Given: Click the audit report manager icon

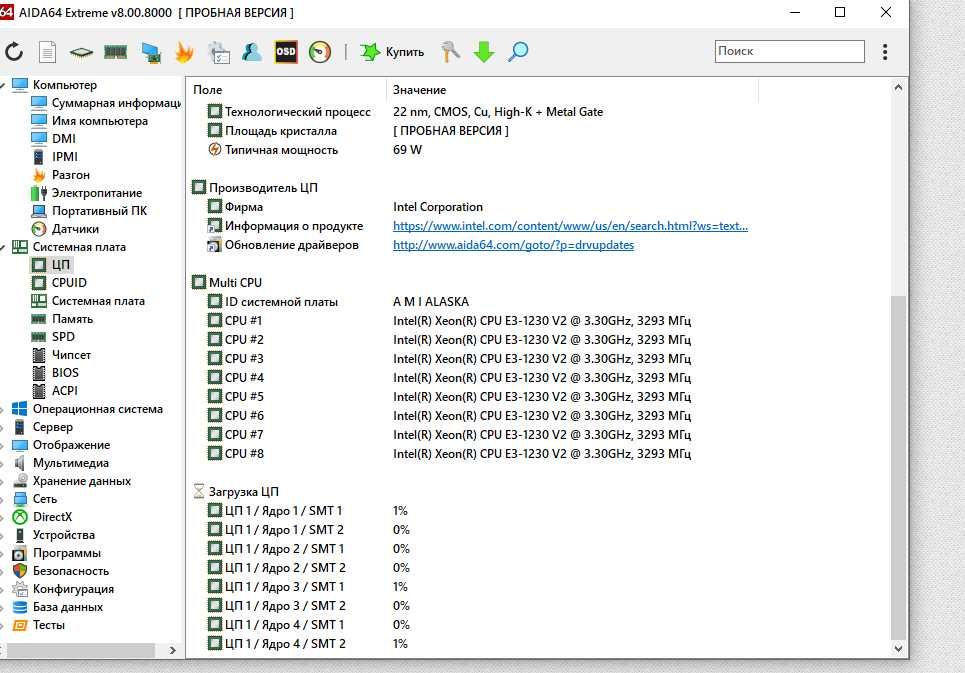Looking at the screenshot, I should point(218,52).
